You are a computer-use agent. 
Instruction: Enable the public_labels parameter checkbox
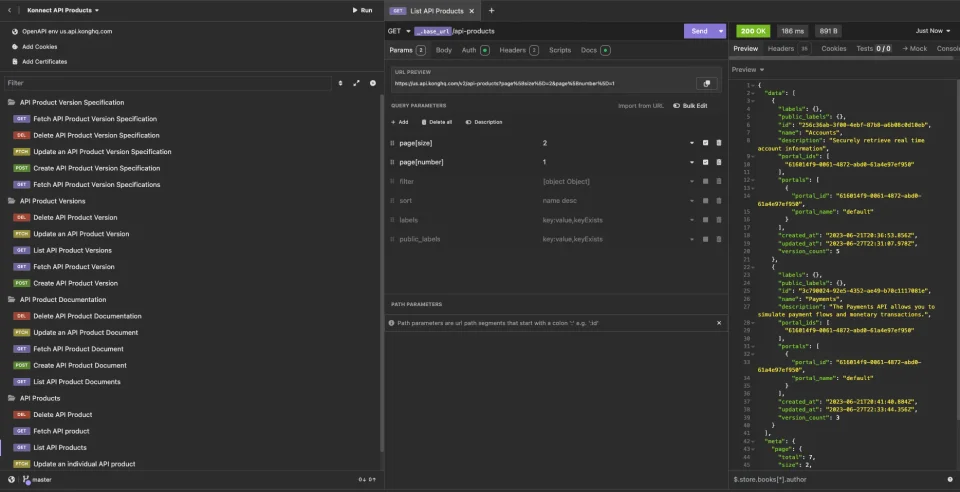[x=705, y=239]
